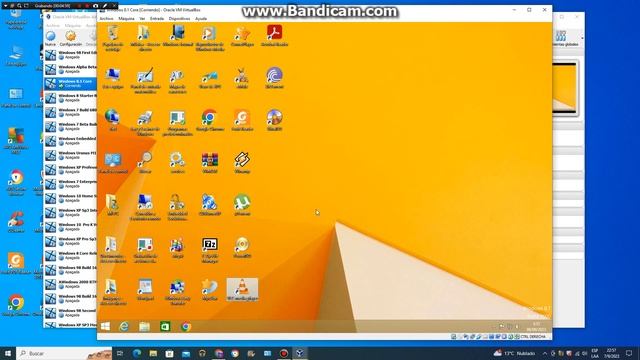Select the Windows 7 Enterprise VM entry

pyautogui.click(x=70, y=184)
